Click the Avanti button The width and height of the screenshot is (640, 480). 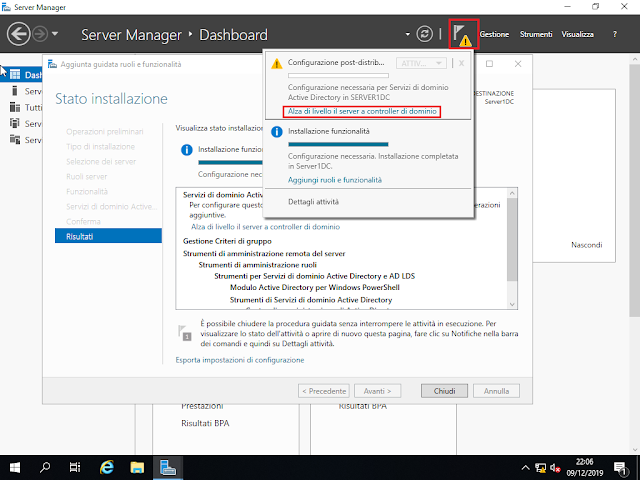(378, 391)
